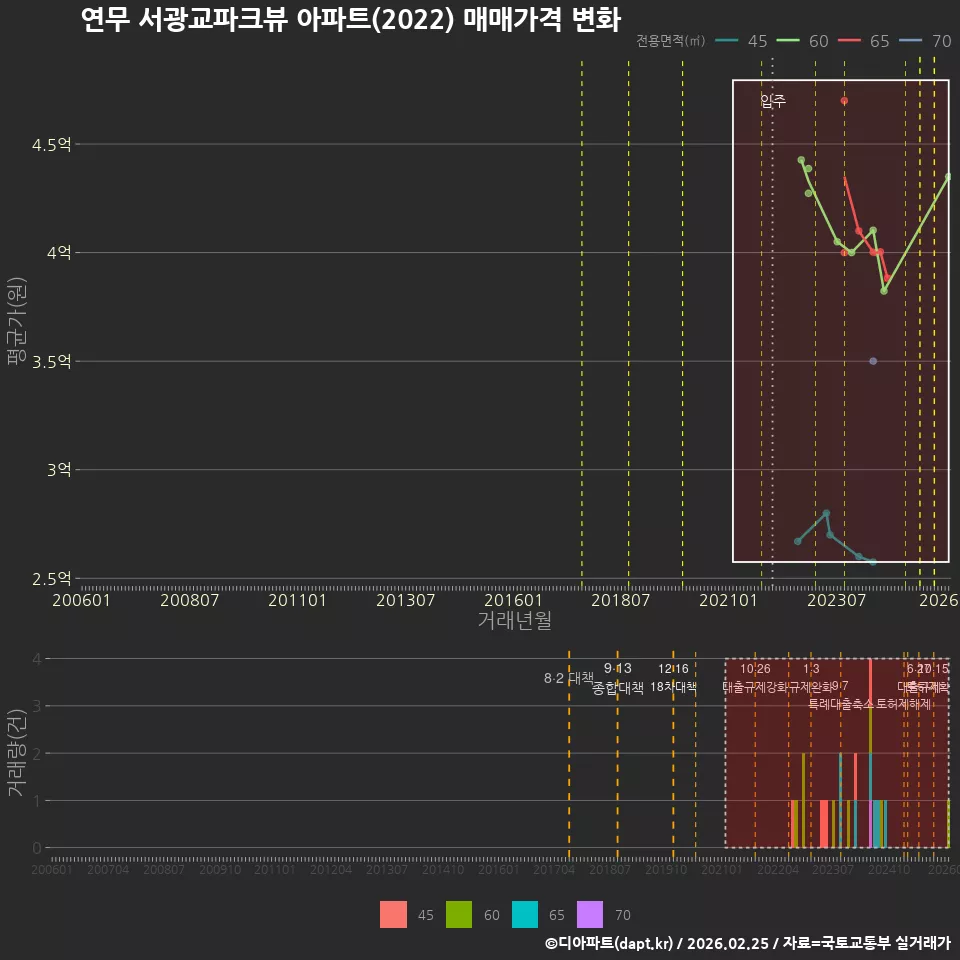
Task: Click the 10·26 대출규제강화 policy label
Action: point(756,678)
